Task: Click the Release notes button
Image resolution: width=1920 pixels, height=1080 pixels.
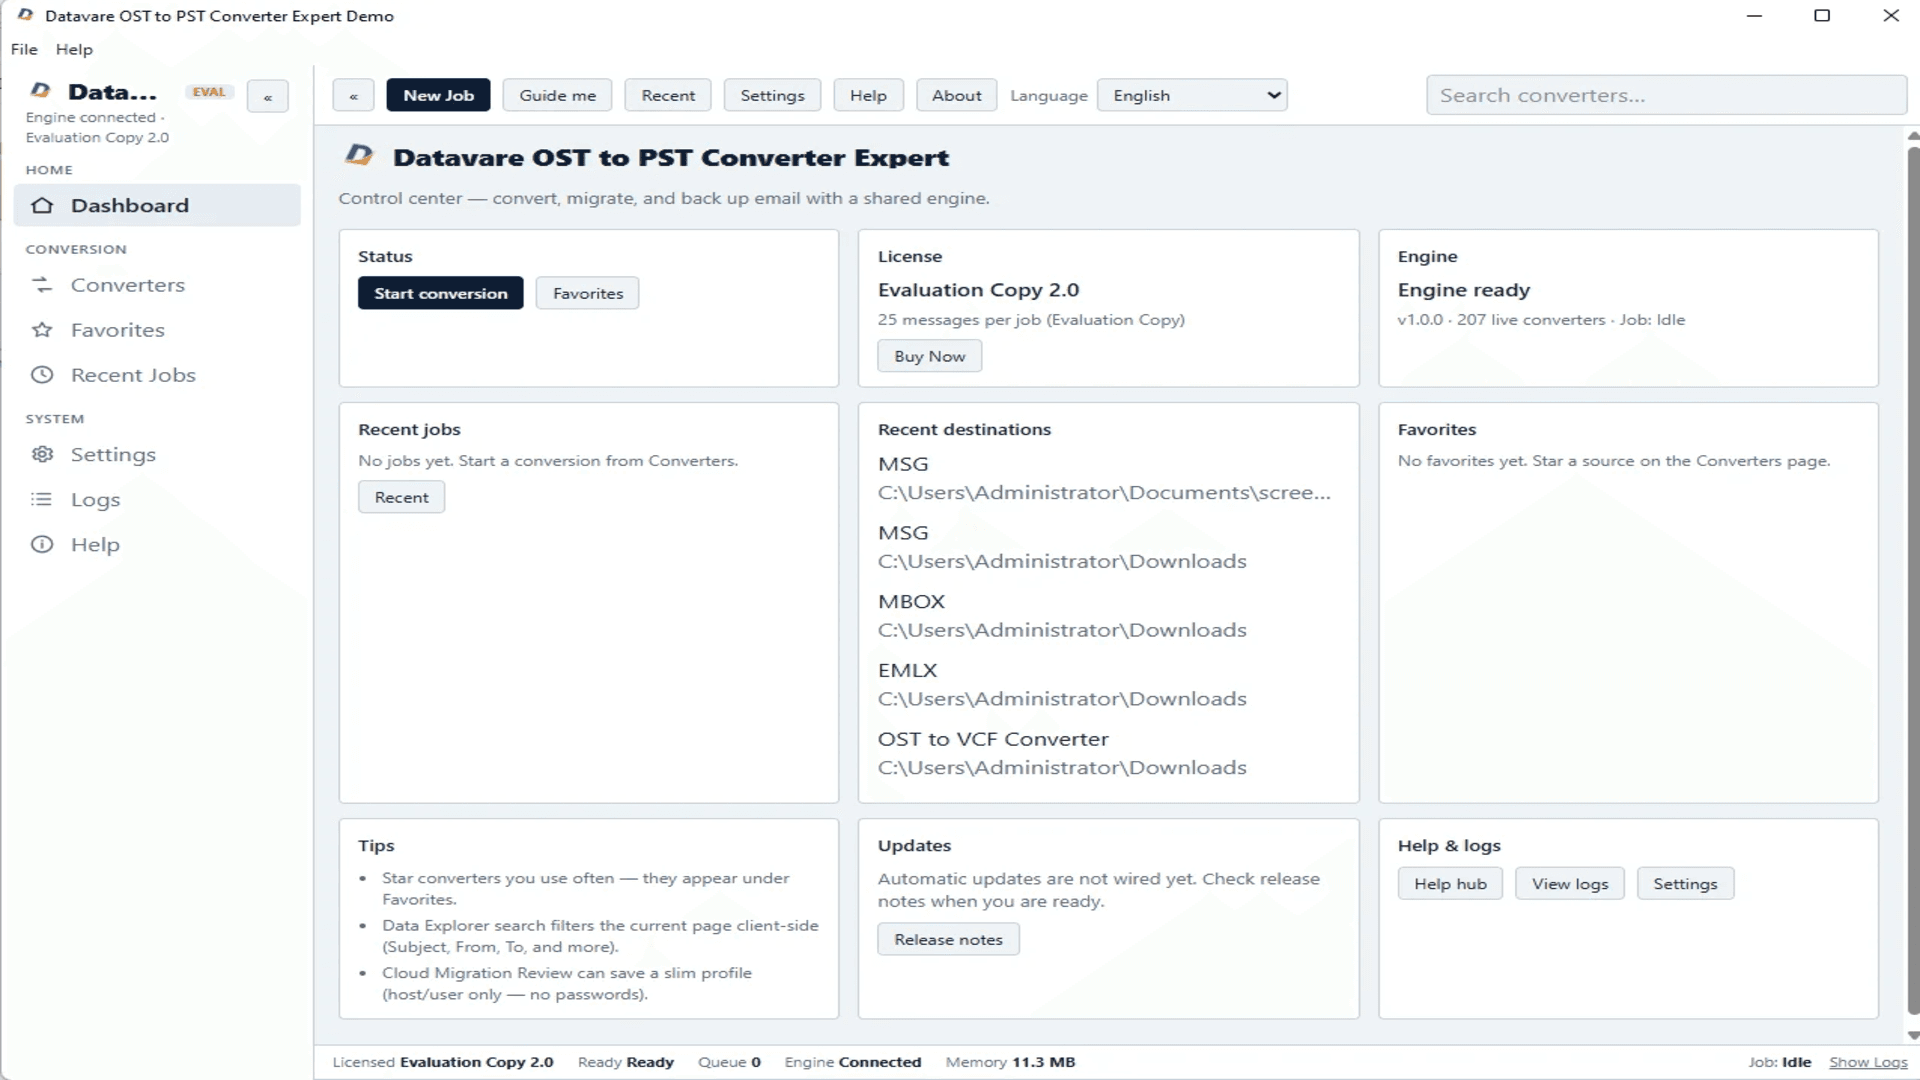Action: coord(948,939)
